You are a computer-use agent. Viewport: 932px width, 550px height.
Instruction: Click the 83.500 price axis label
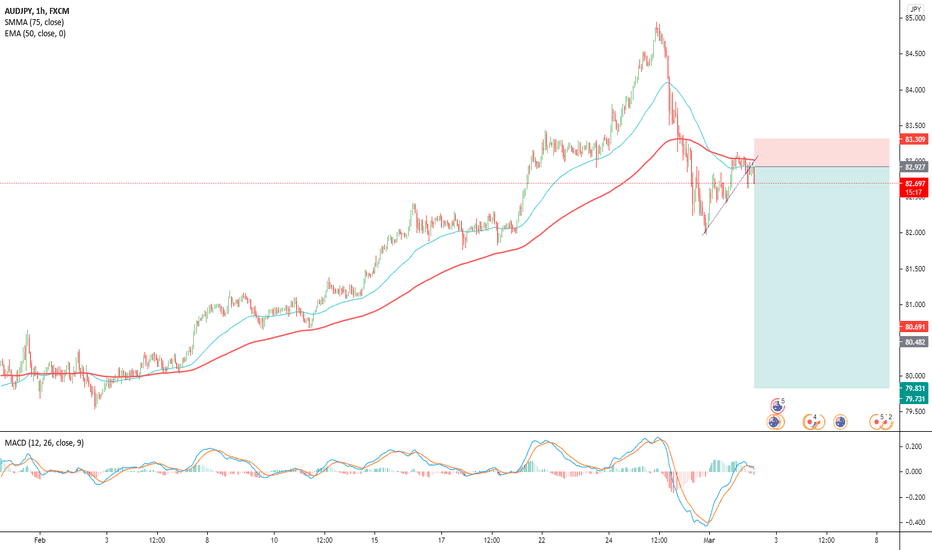click(915, 125)
